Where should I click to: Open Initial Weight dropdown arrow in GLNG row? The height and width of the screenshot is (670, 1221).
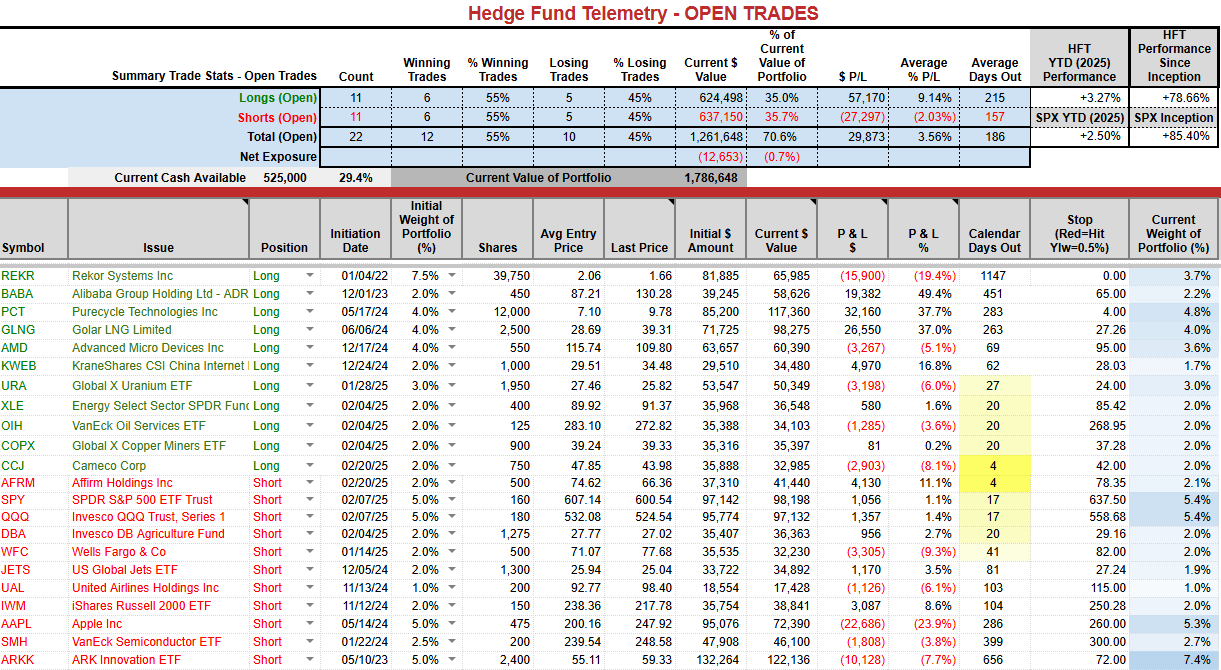453,330
